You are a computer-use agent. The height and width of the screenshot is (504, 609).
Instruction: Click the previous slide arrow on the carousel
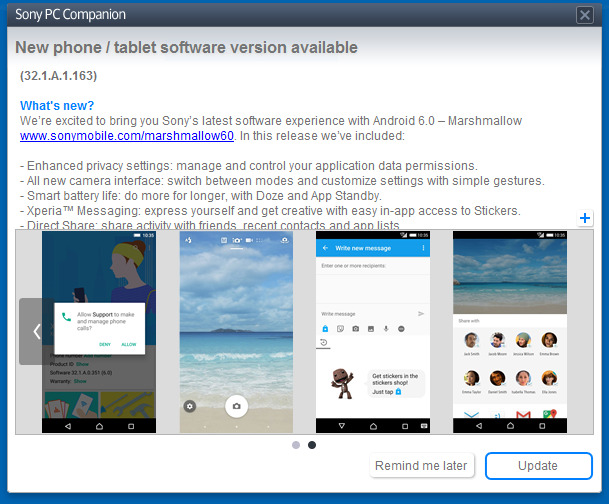pos(37,331)
